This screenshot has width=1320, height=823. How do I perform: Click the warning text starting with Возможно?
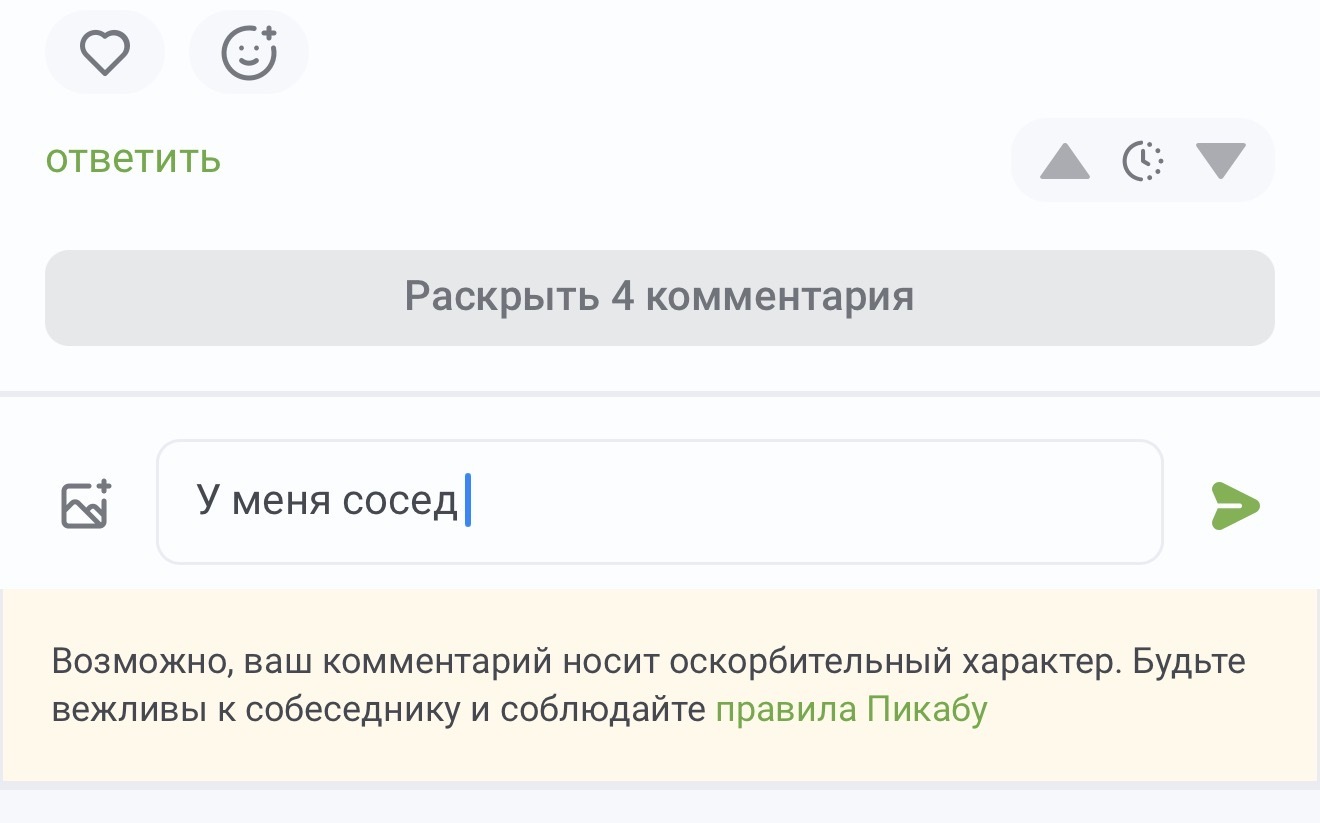pos(650,686)
